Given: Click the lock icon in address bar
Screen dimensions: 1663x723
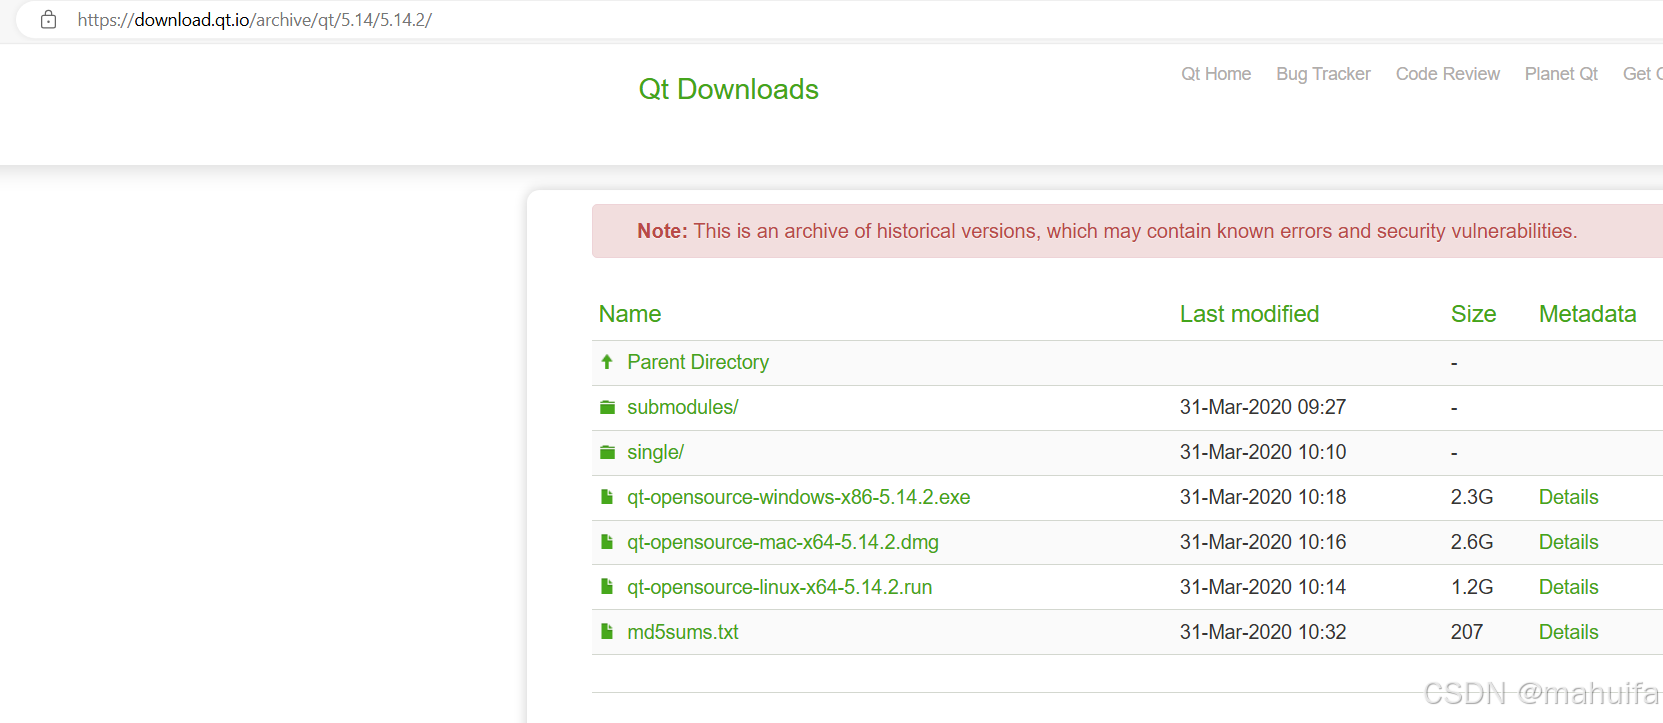Looking at the screenshot, I should pyautogui.click(x=48, y=20).
